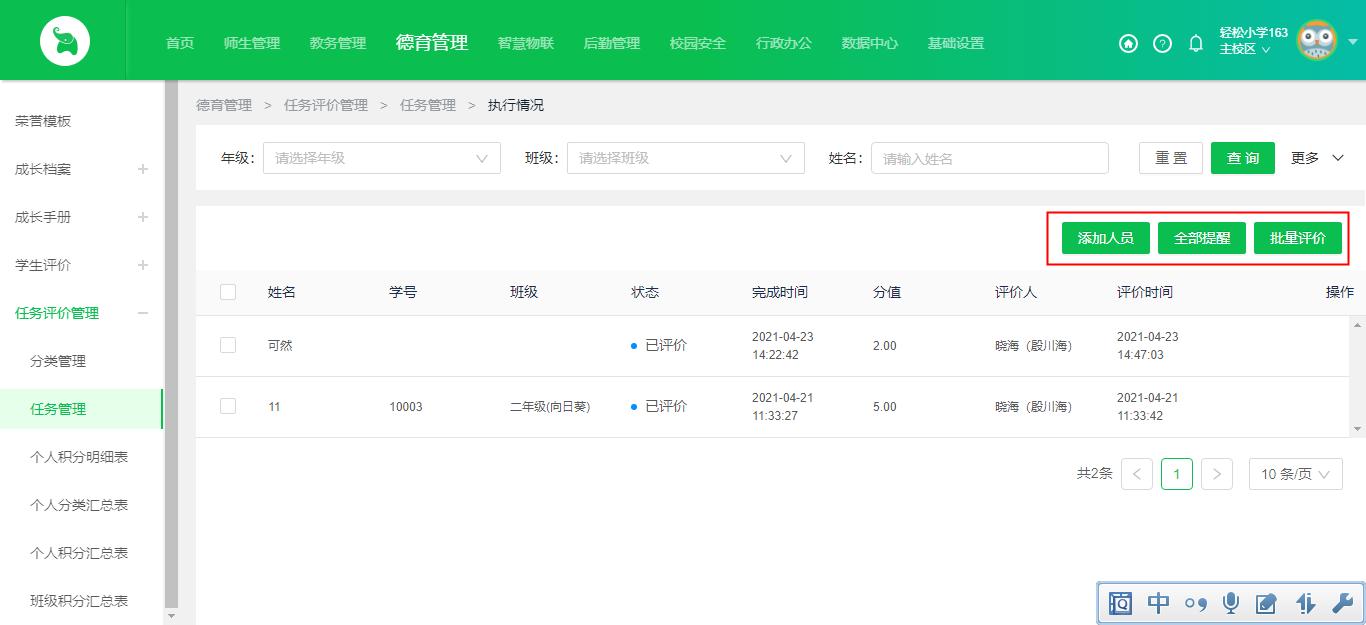1366x625 pixels.
Task: Open the 班级 class dropdown
Action: point(685,157)
